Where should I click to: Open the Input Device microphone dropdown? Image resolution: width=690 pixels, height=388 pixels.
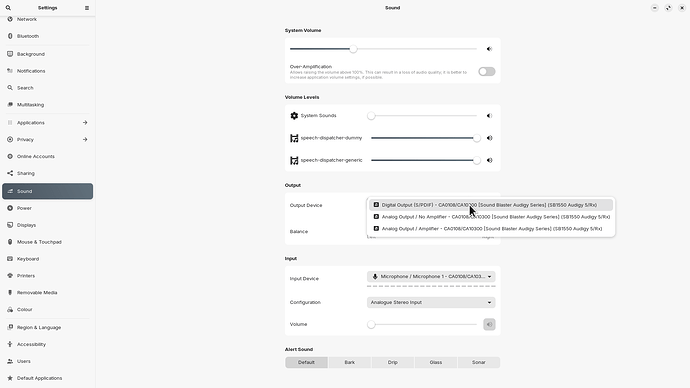pos(431,276)
